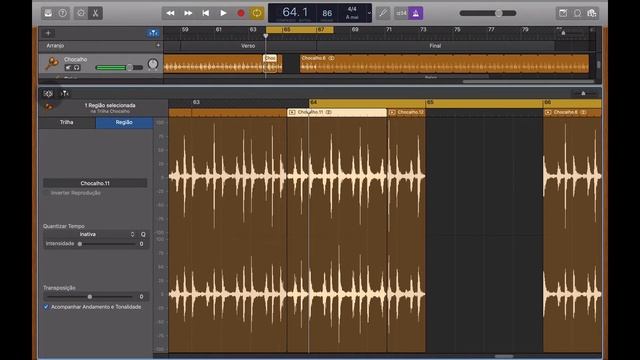Open the 4/4 time signature setting

tap(352, 9)
